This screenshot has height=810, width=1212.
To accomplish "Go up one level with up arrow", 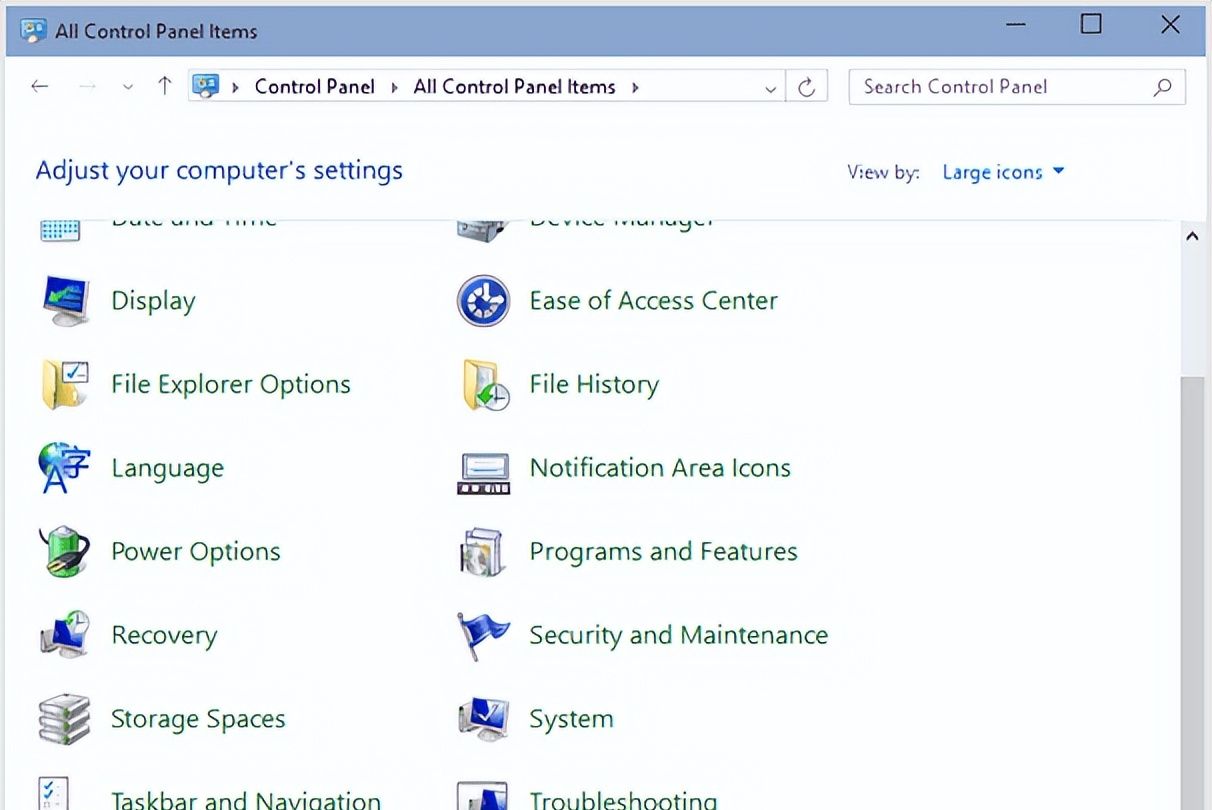I will coord(165,86).
